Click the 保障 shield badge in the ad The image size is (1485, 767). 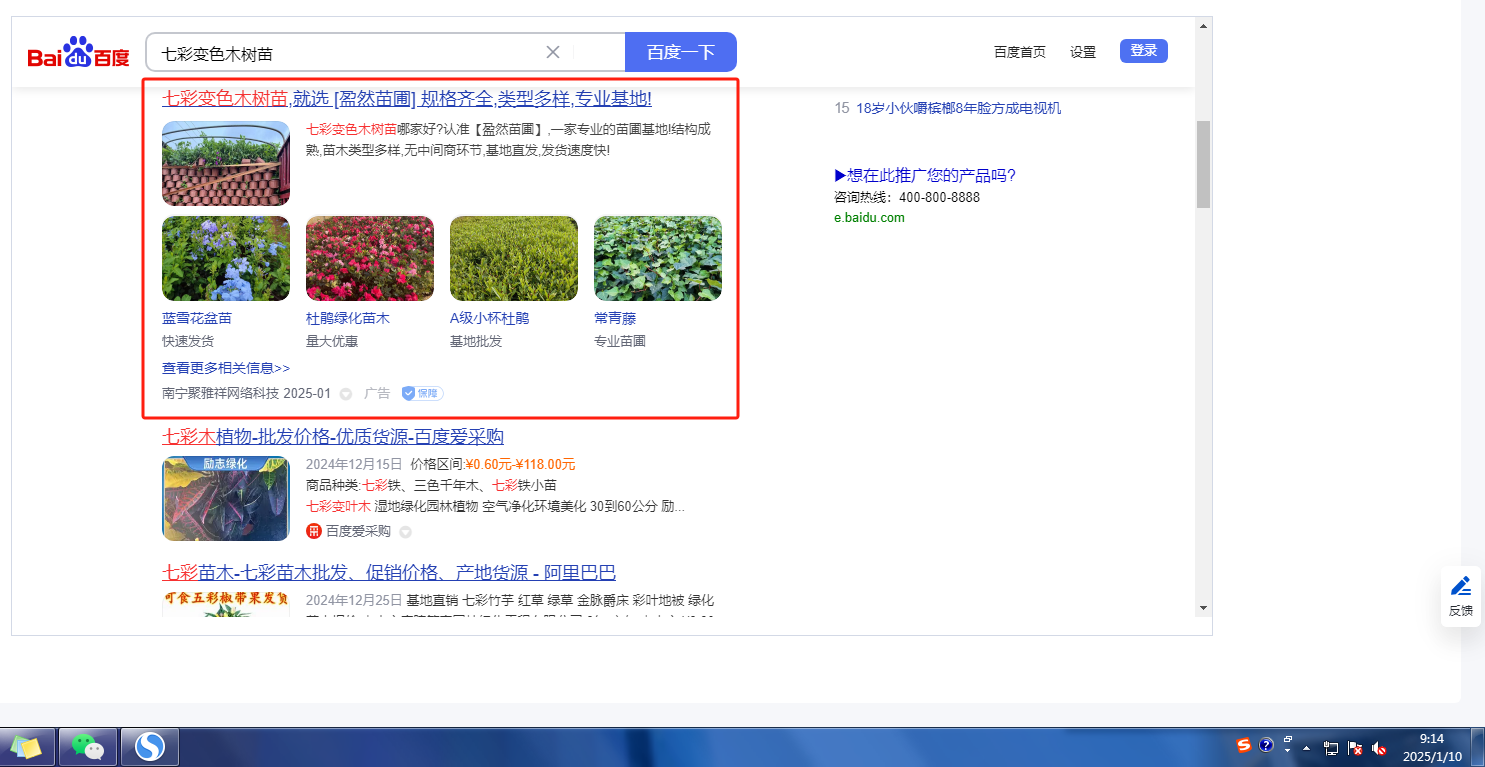coord(422,393)
